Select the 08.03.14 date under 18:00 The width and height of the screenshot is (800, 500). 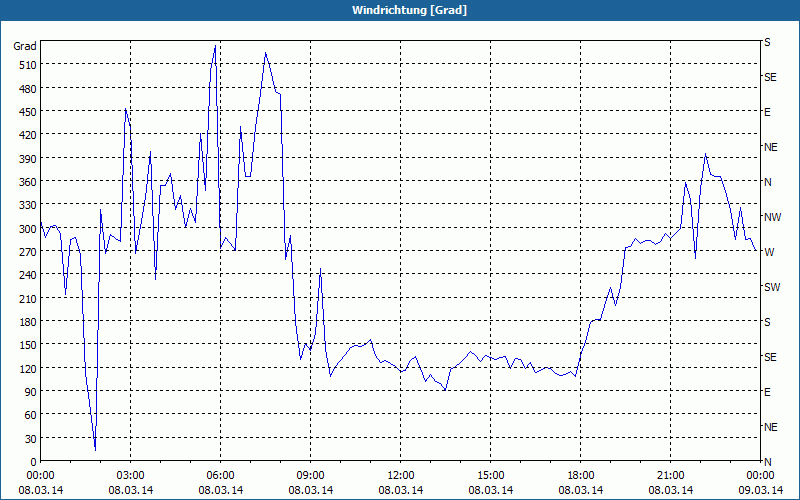(581, 490)
